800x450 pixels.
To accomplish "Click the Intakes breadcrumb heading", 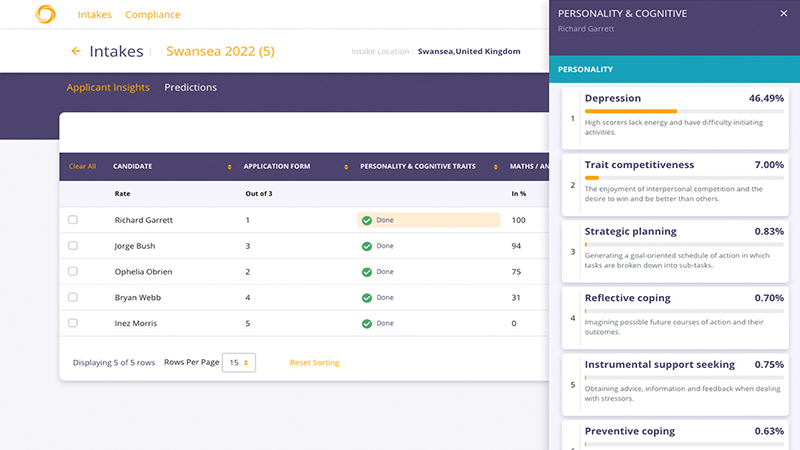I will pyautogui.click(x=116, y=51).
